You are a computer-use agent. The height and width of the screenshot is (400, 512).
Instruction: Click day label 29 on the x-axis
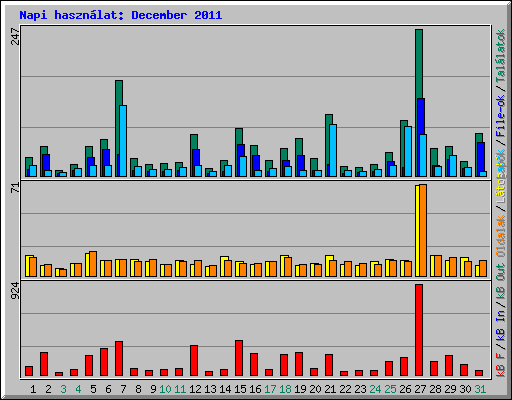pyautogui.click(x=450, y=389)
